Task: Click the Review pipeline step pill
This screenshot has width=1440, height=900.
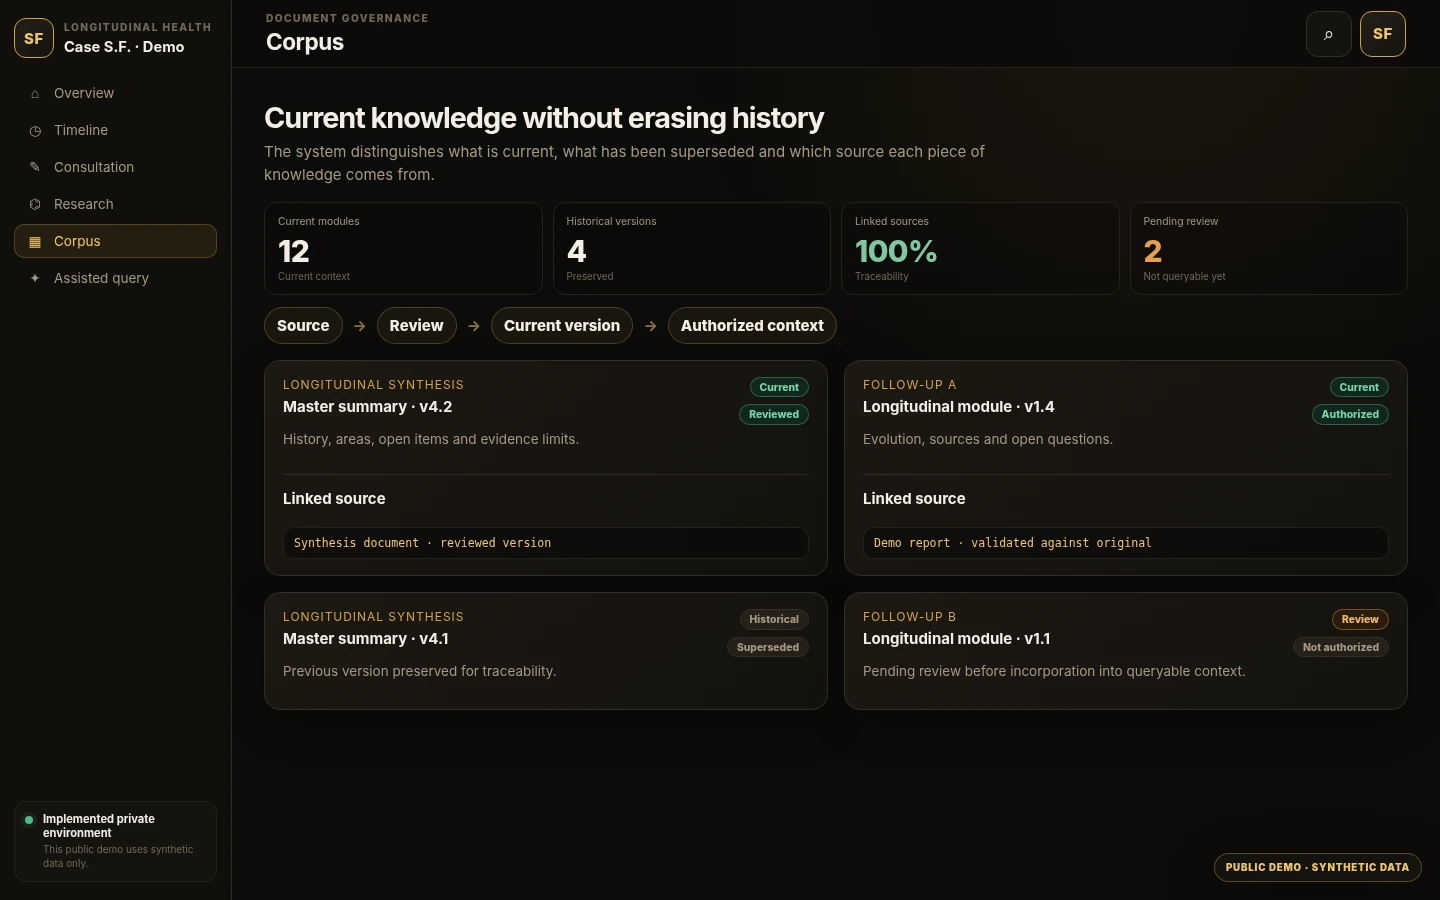Action: point(416,325)
